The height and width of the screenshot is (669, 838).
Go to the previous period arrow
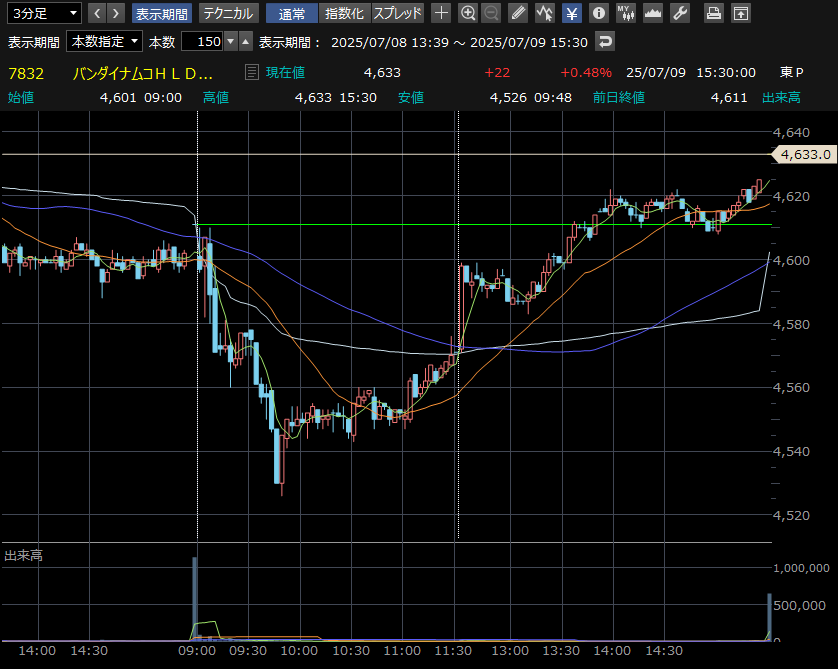pos(97,13)
